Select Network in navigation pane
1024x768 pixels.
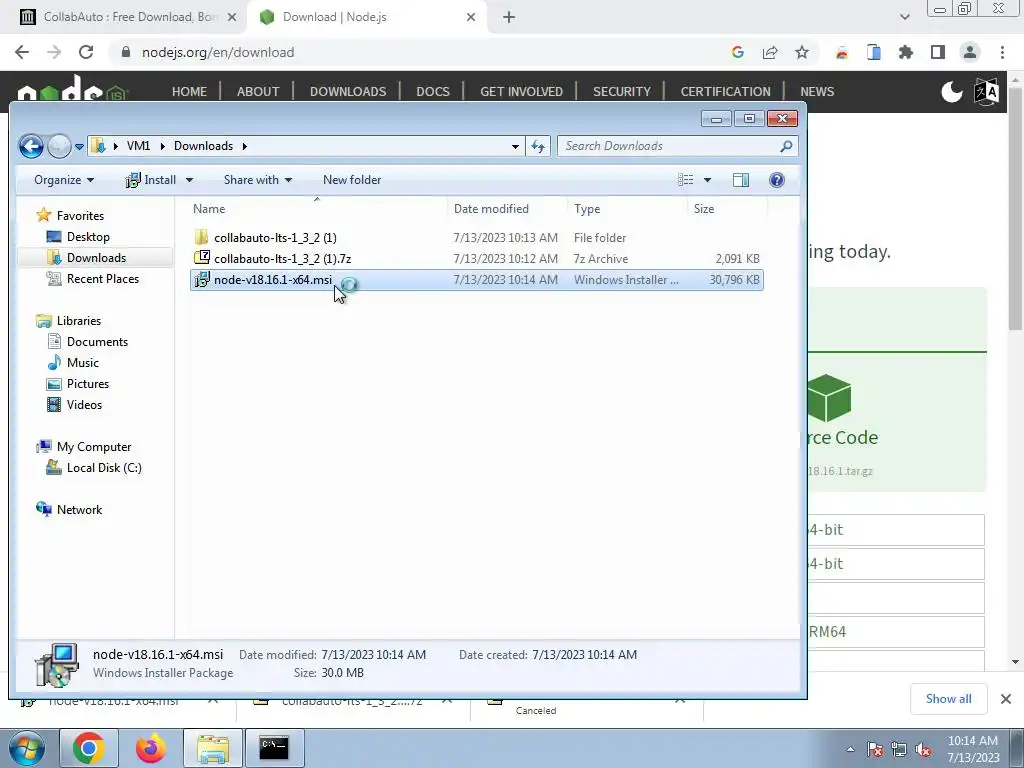pyautogui.click(x=79, y=509)
